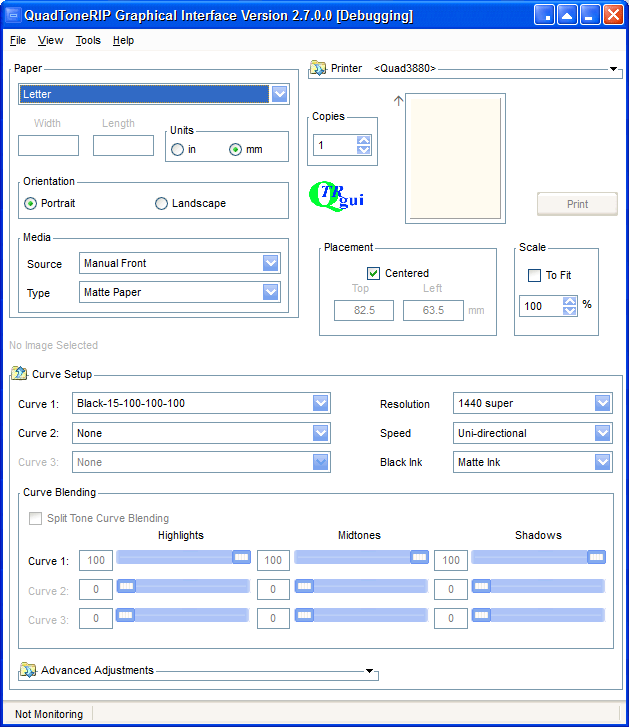Open the View menu
The width and height of the screenshot is (629, 727).
51,41
